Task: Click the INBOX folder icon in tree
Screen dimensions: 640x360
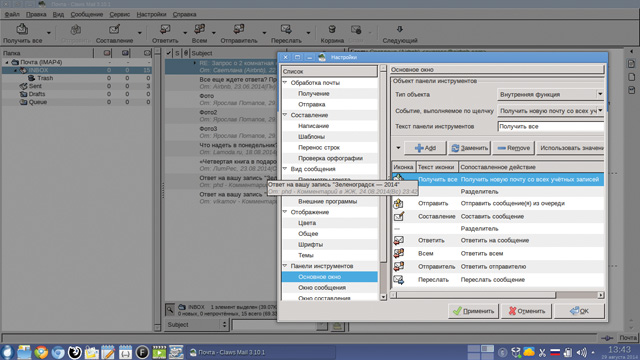Action: (23, 70)
